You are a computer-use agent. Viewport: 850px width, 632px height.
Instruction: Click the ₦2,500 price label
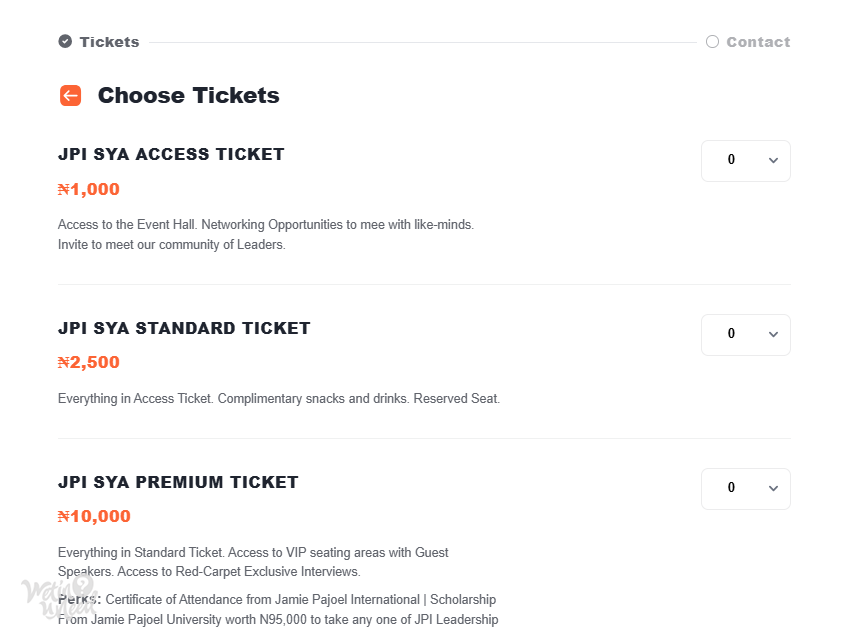click(x=88, y=362)
